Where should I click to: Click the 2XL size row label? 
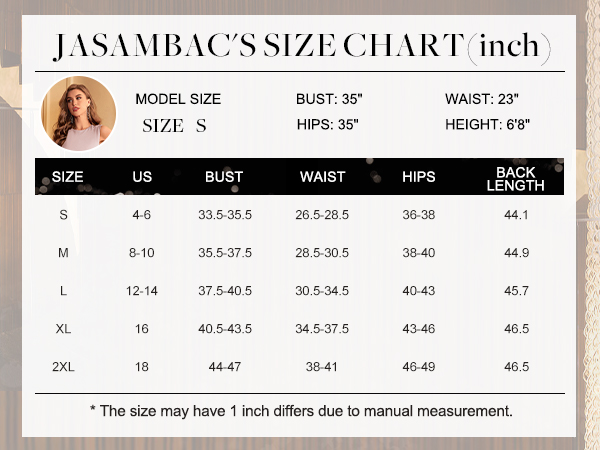point(64,367)
